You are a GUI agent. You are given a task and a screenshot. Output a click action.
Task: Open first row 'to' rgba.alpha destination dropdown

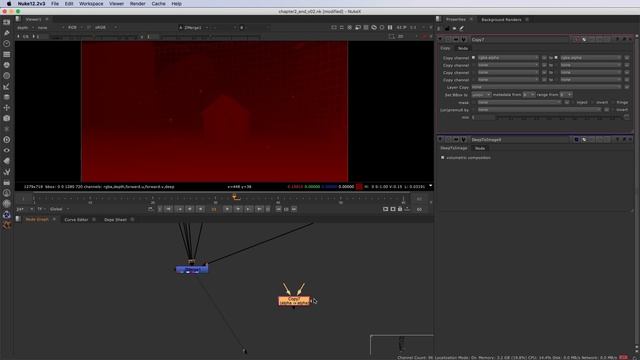pos(591,58)
